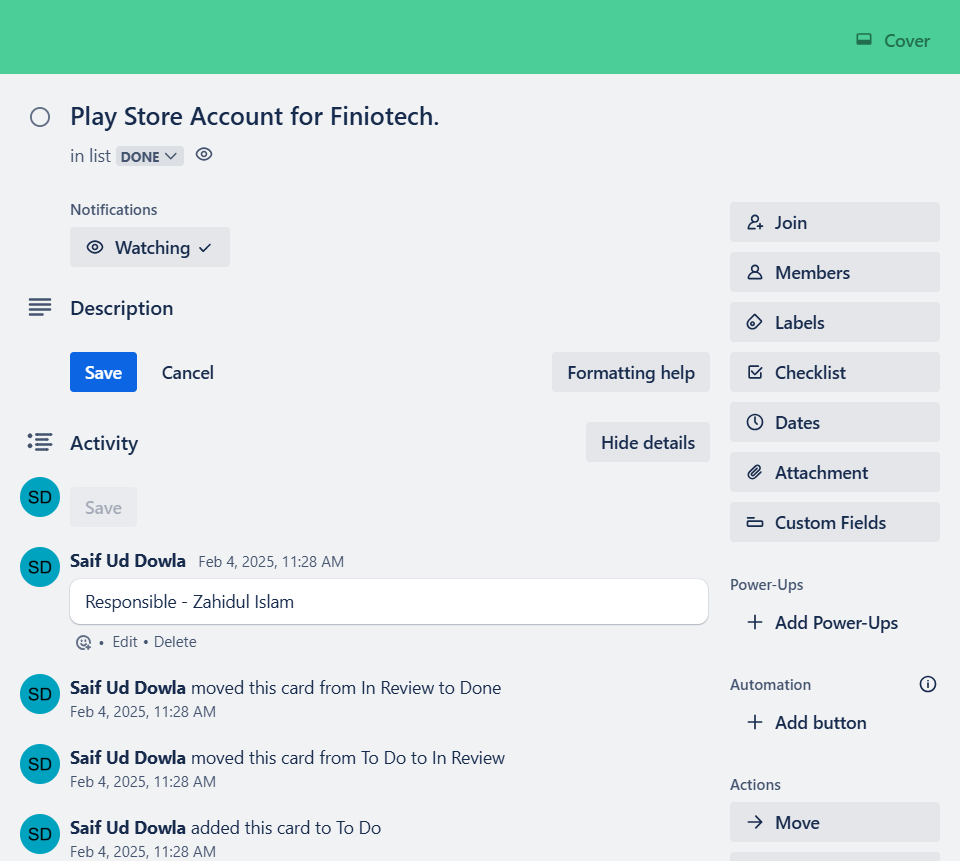Click the watching eye icon beside list name

pyautogui.click(x=204, y=155)
